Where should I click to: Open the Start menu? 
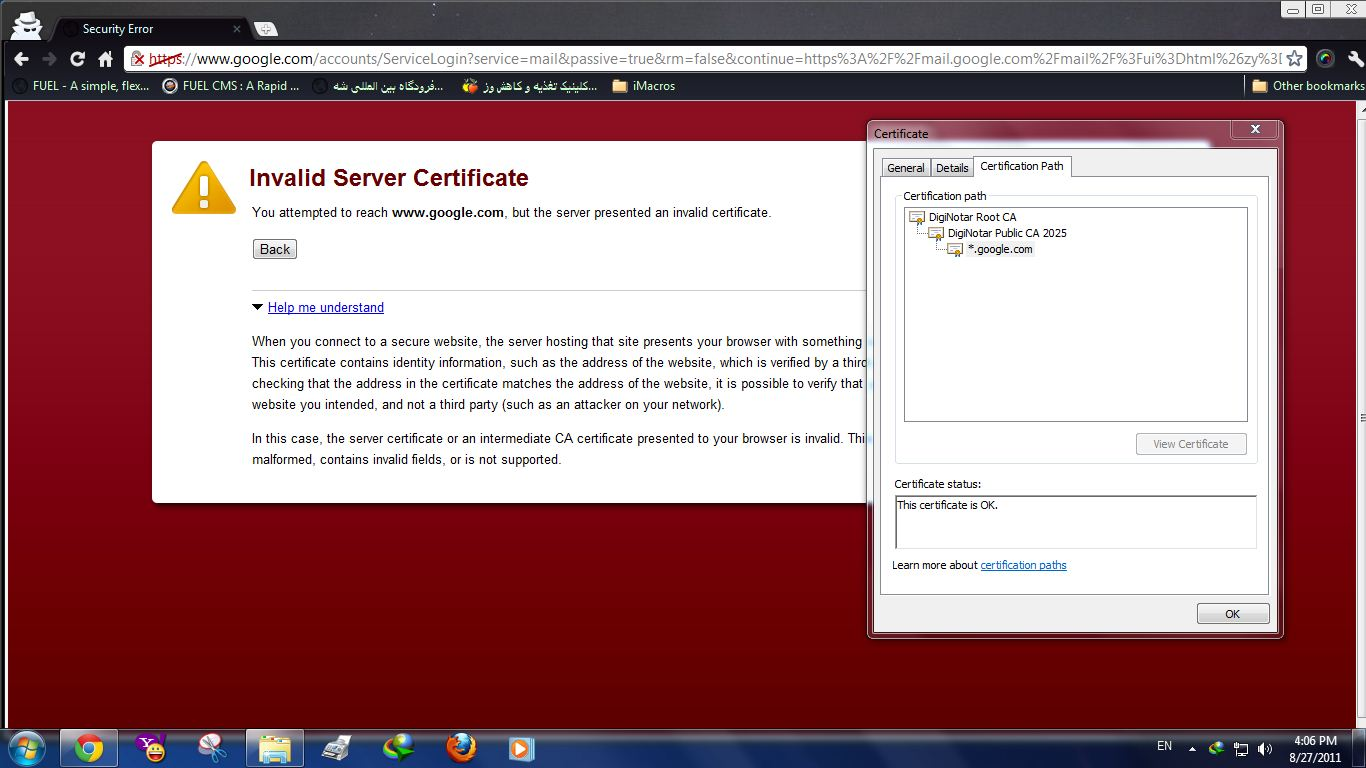pyautogui.click(x=26, y=747)
